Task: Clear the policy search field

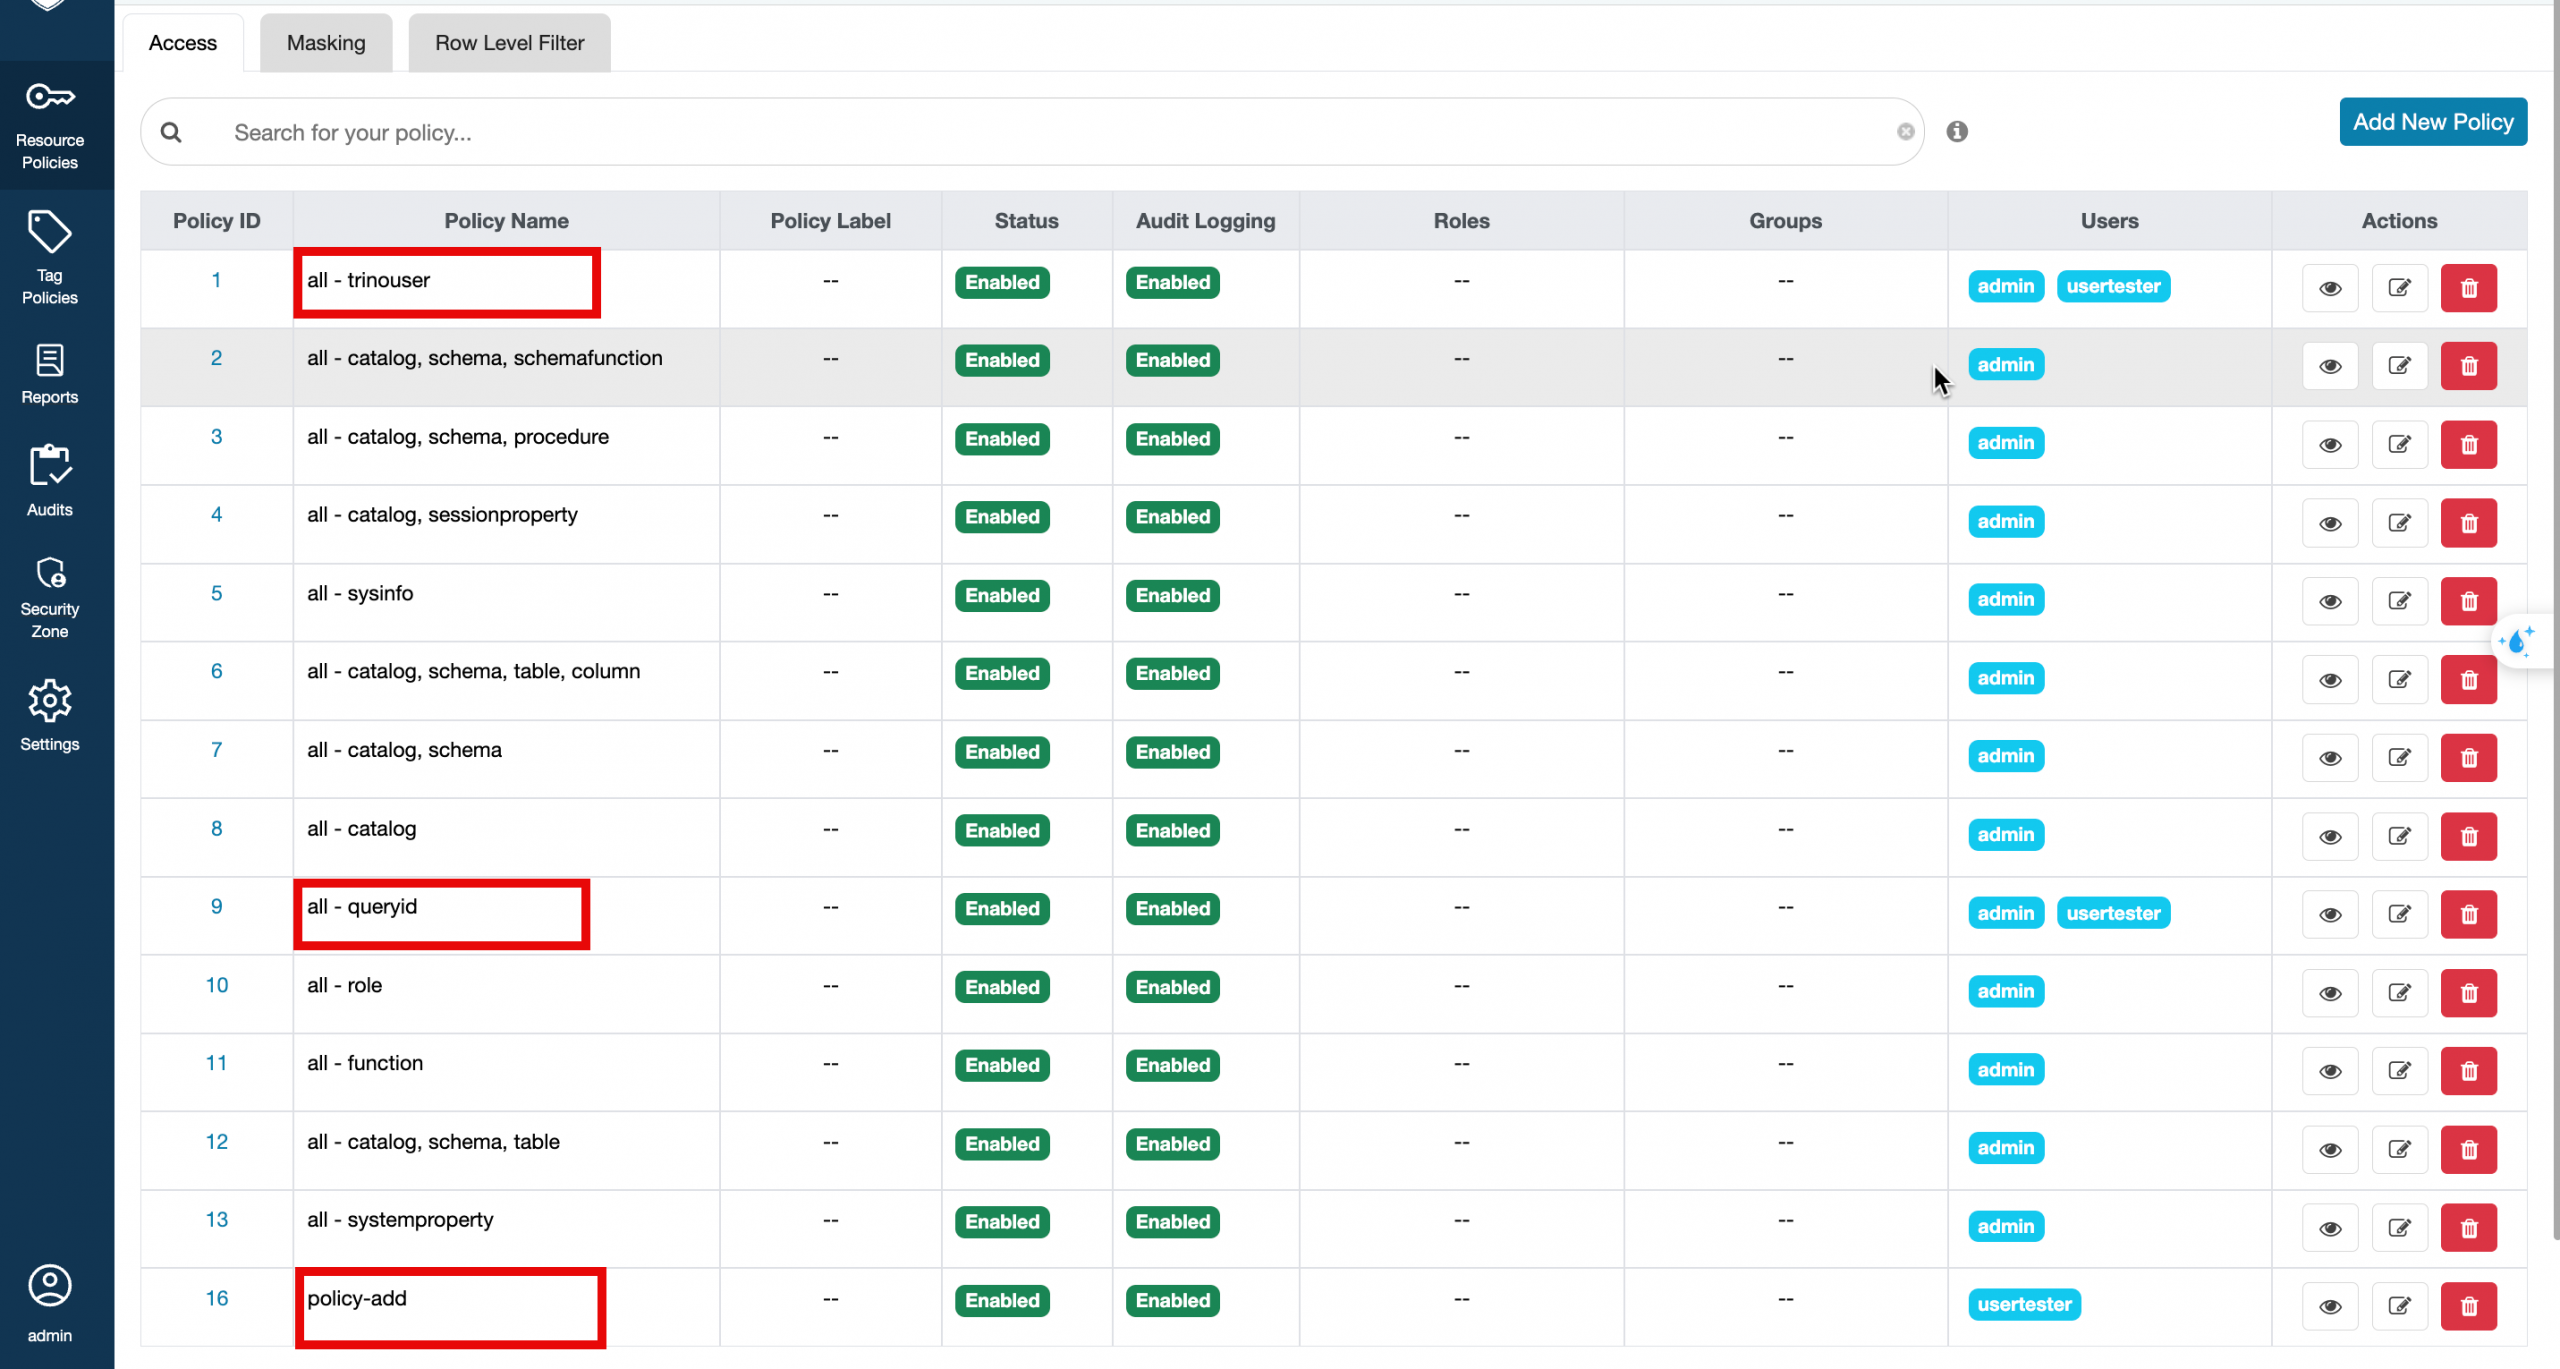Action: click(x=1905, y=132)
